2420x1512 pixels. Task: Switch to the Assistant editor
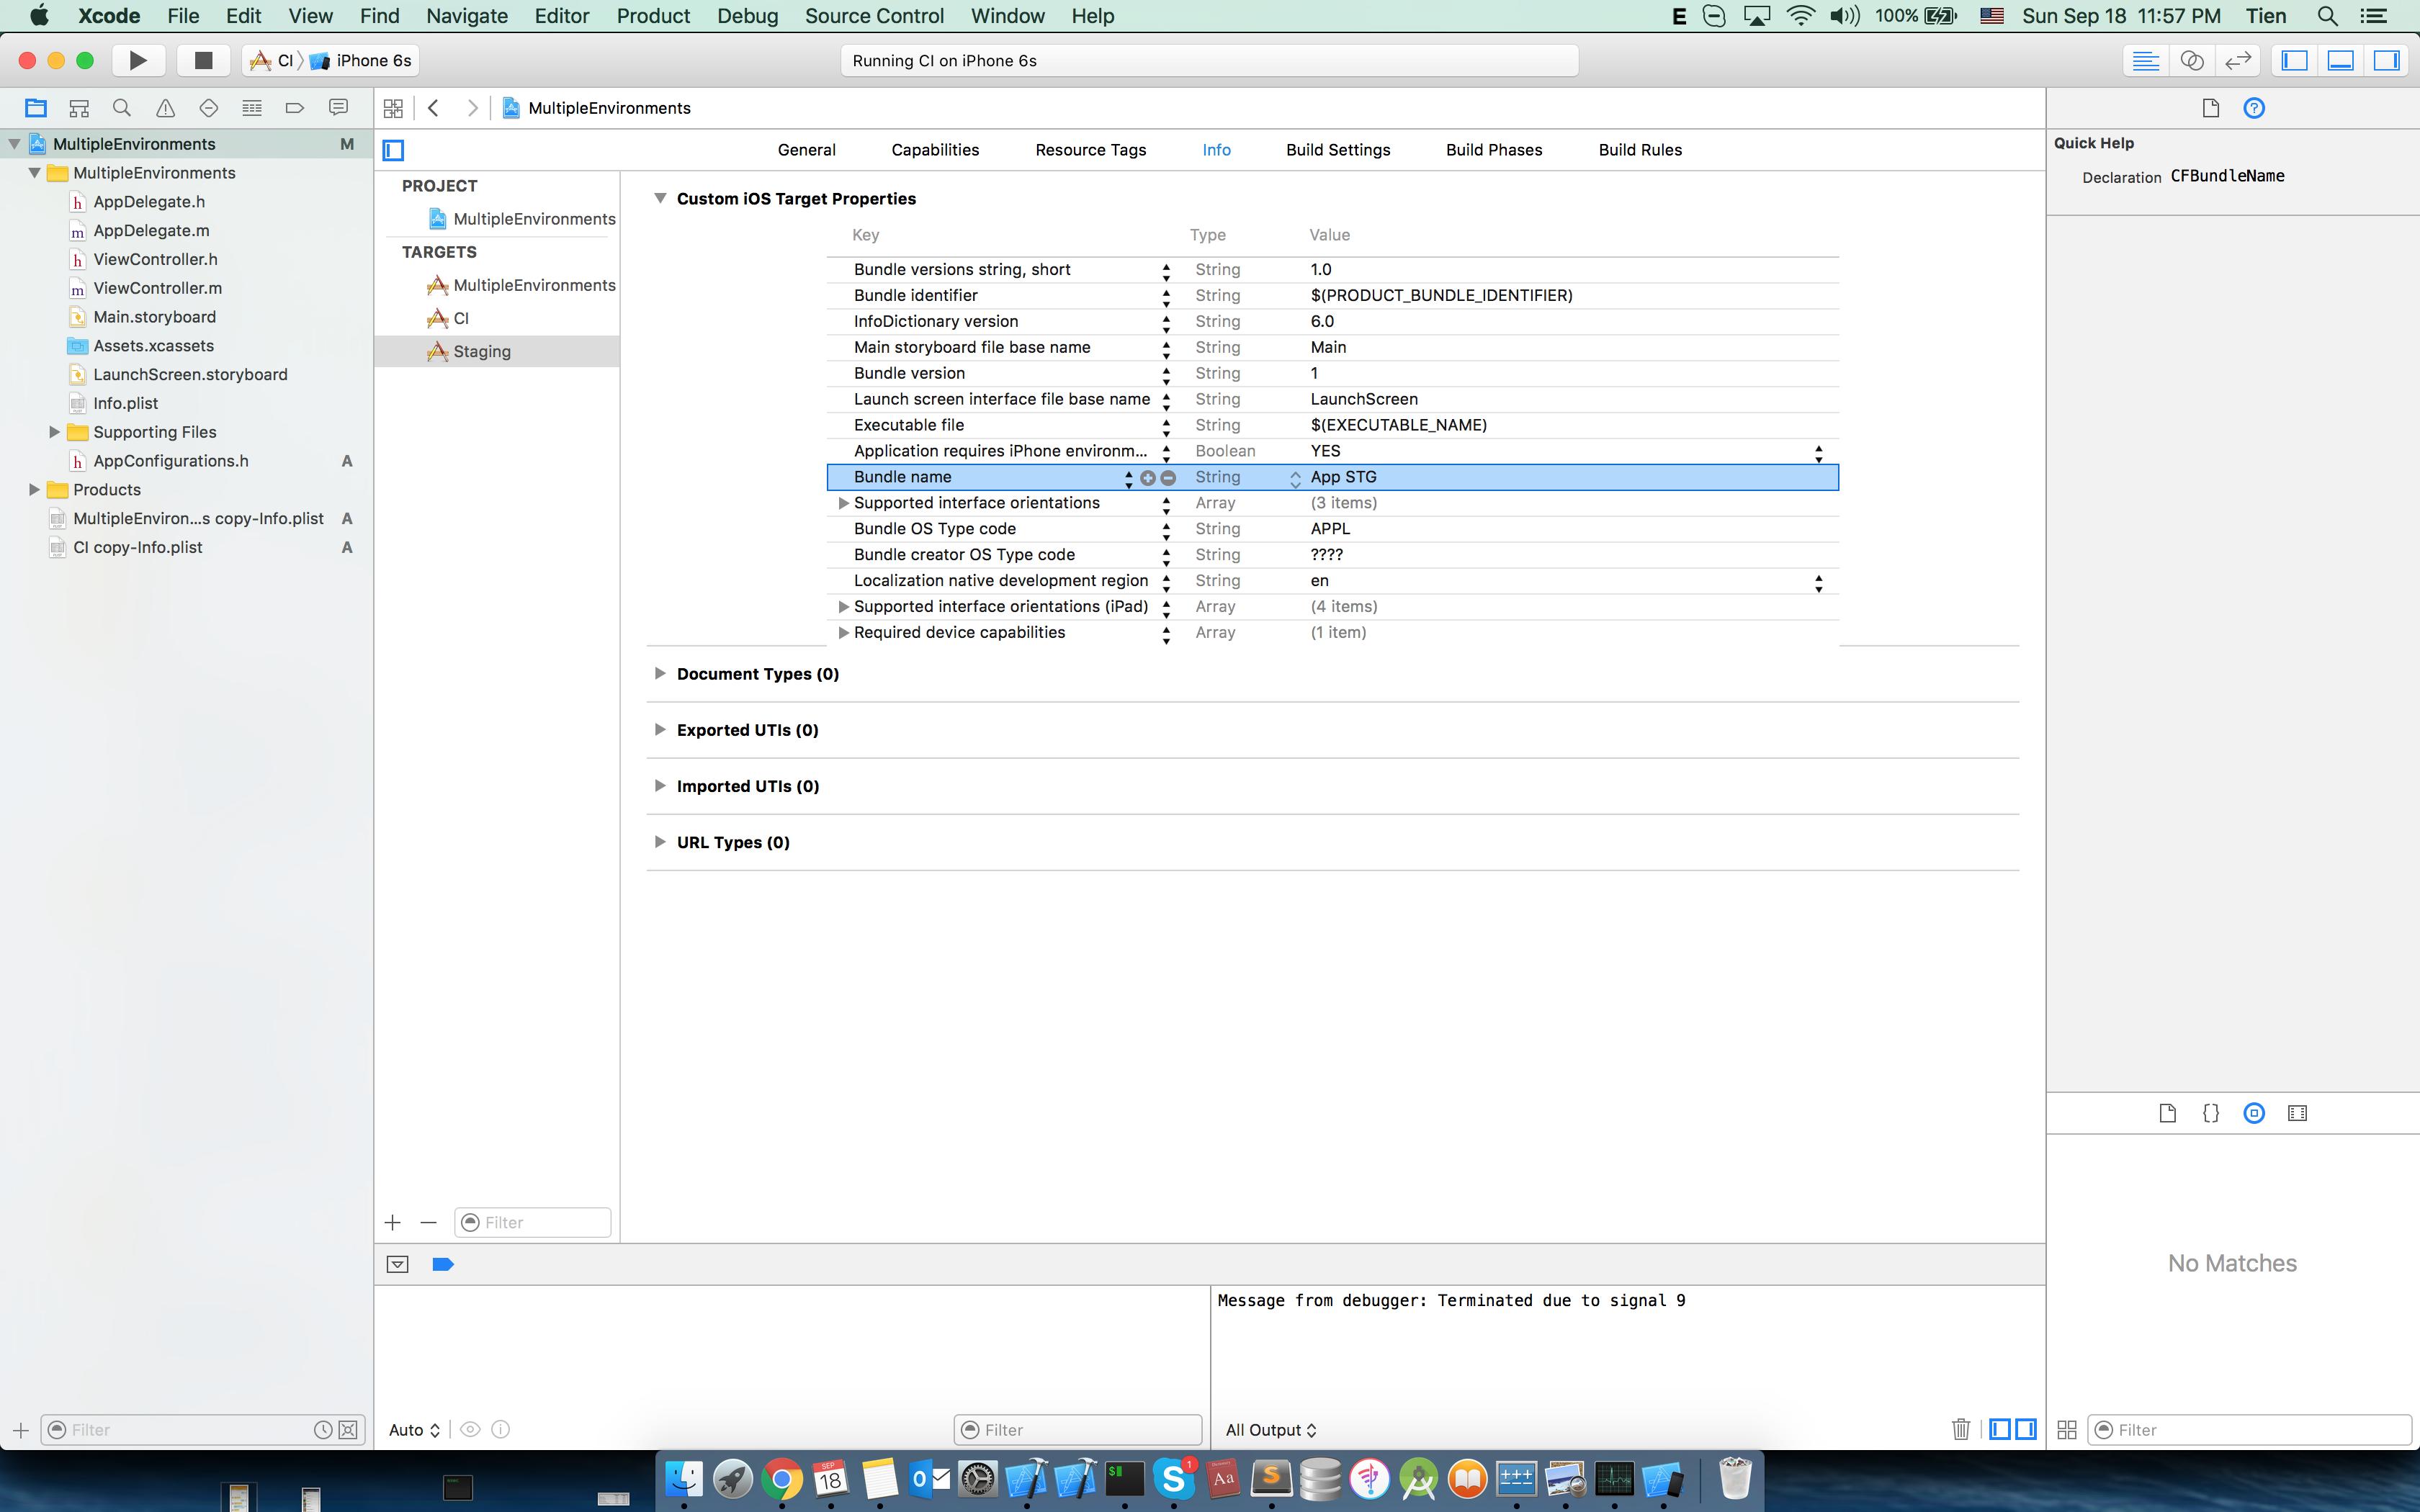click(2191, 60)
